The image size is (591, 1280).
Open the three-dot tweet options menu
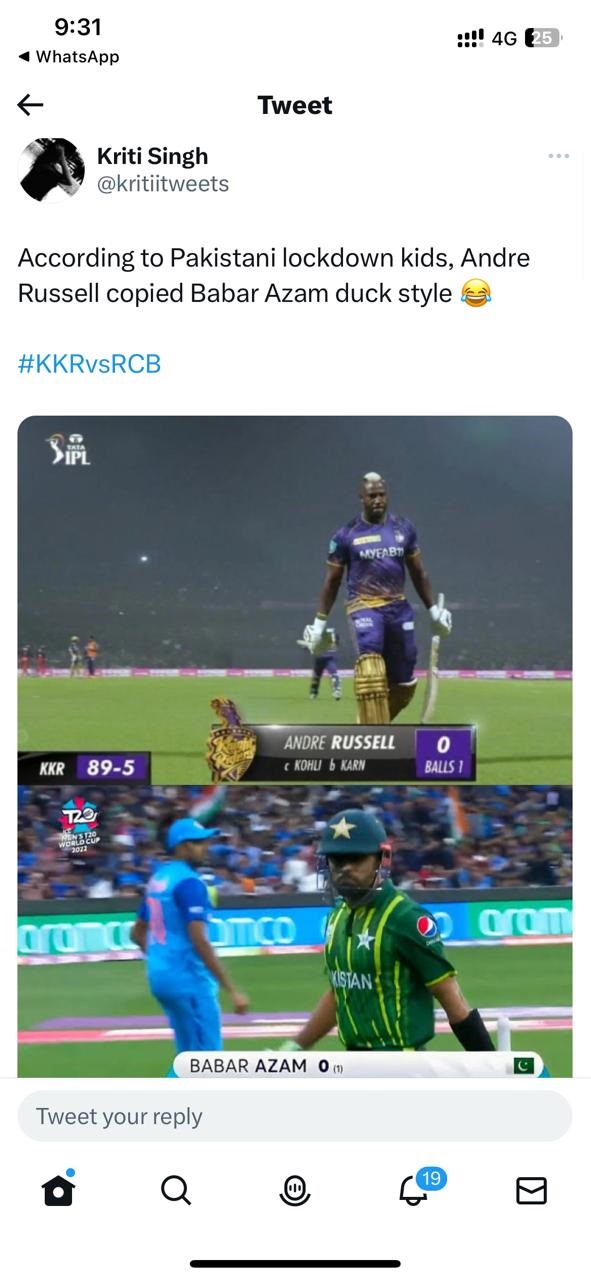coord(558,156)
